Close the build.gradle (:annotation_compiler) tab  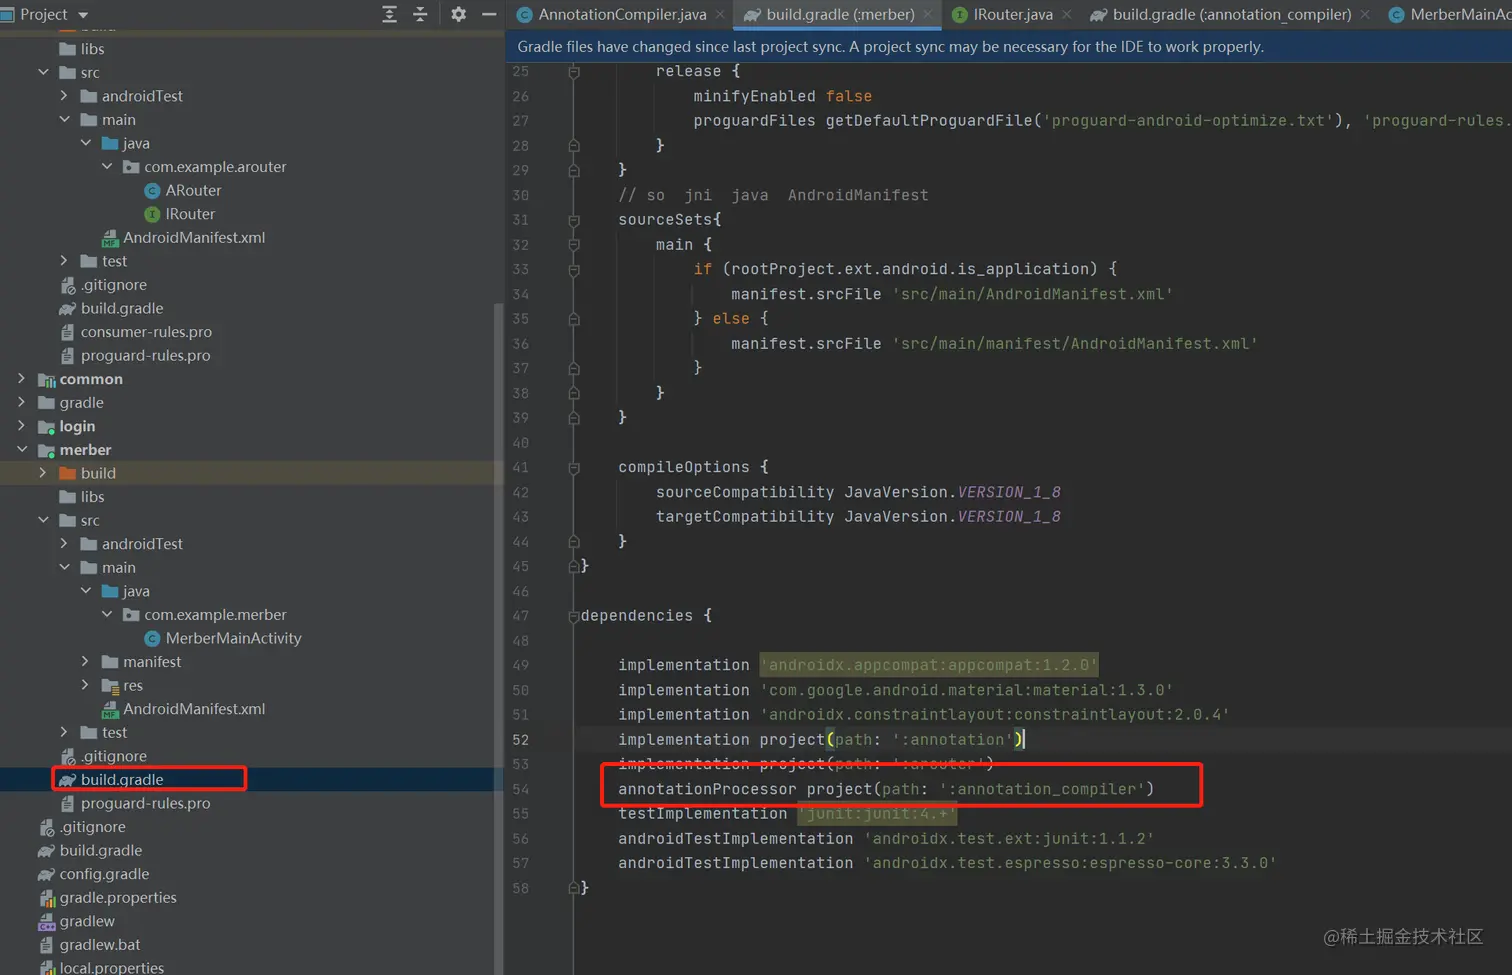point(1365,15)
